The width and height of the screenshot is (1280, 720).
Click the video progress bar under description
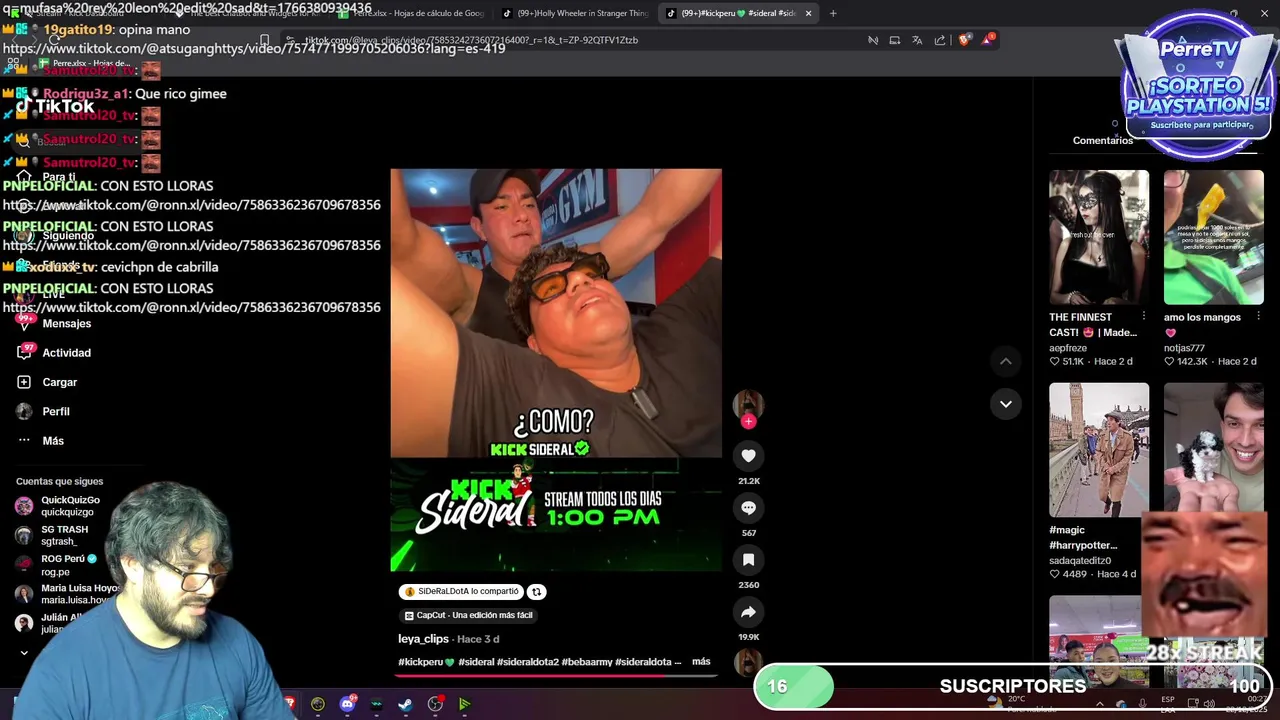pos(555,675)
